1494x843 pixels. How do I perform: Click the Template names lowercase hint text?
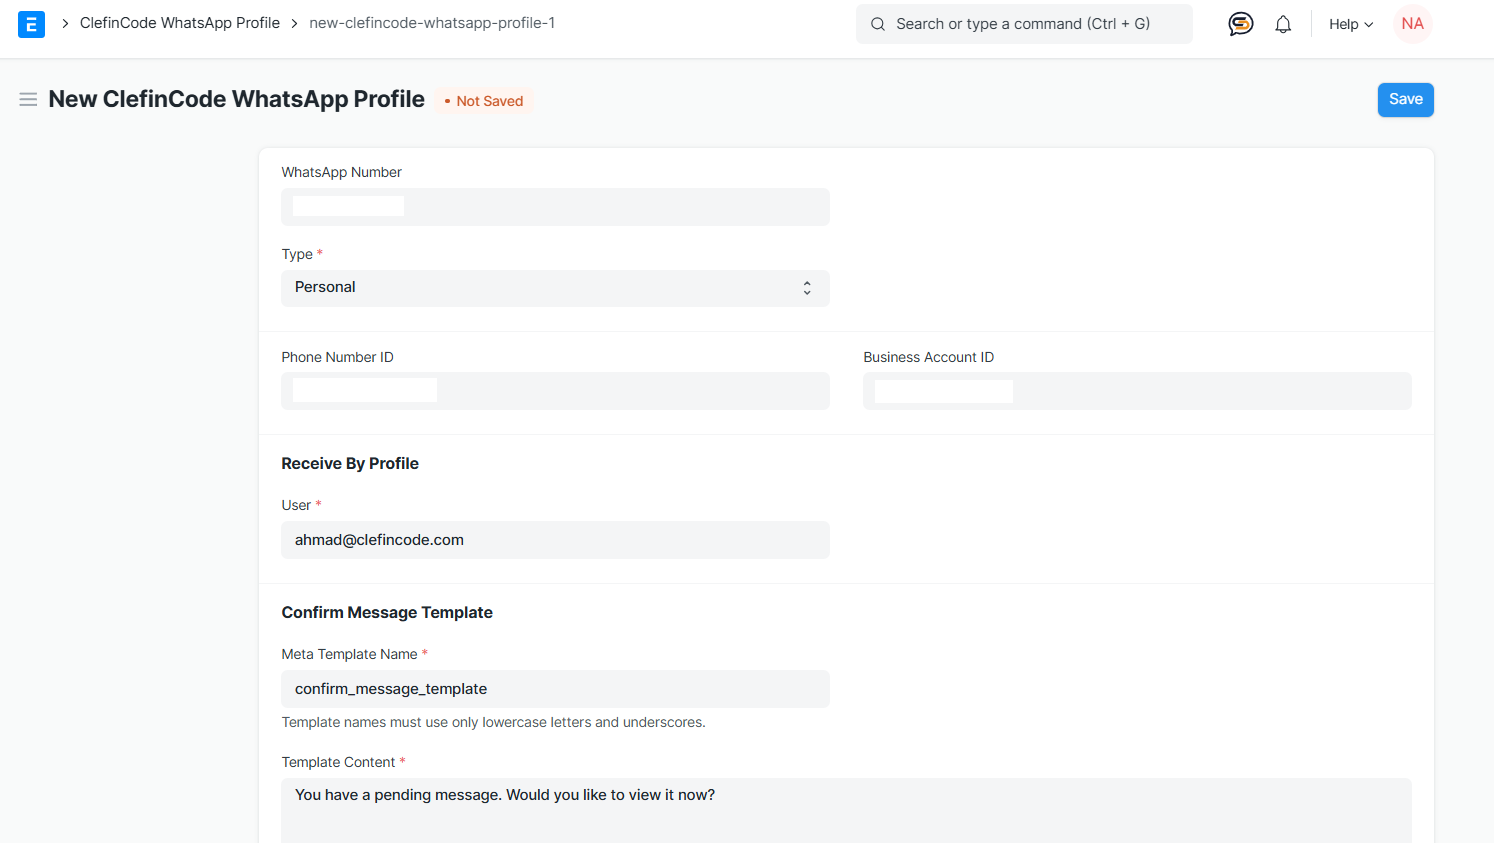pyautogui.click(x=493, y=722)
